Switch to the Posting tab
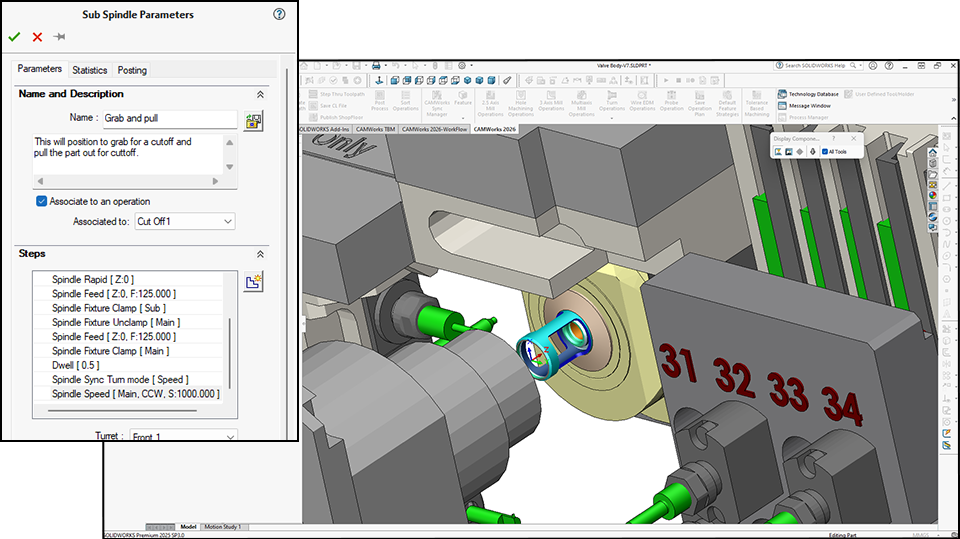This screenshot has width=960, height=539. (132, 70)
